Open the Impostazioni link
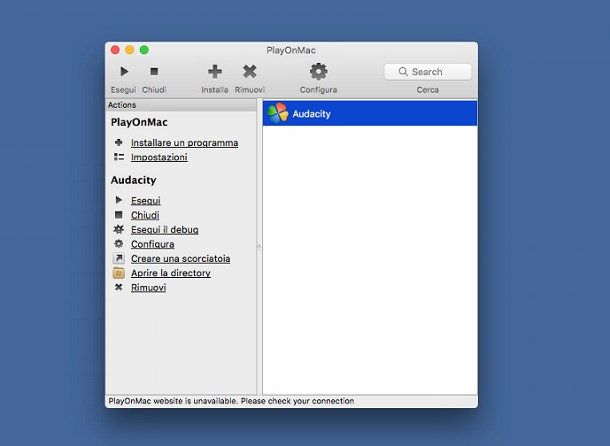Image resolution: width=610 pixels, height=446 pixels. [159, 157]
